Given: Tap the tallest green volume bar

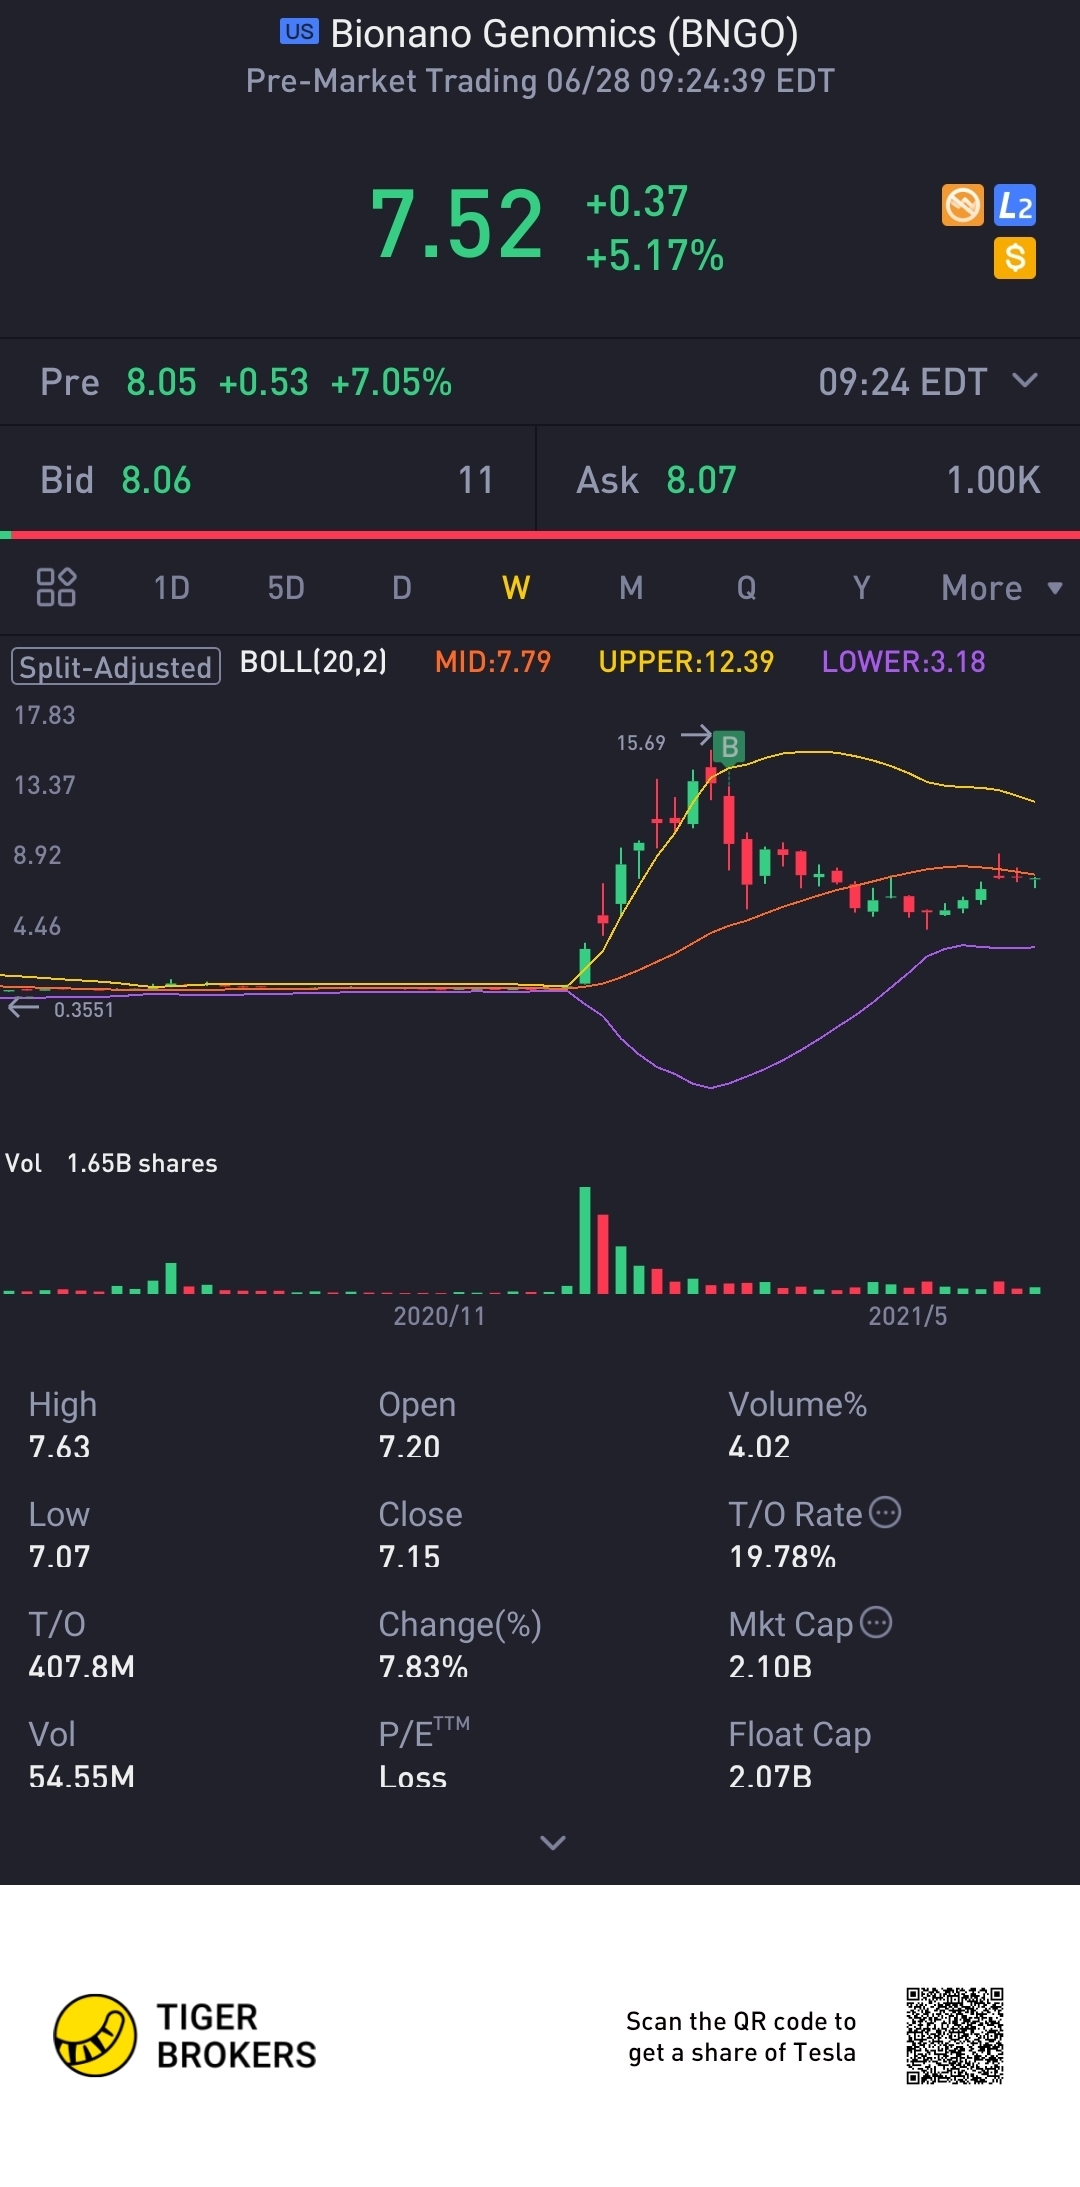Looking at the screenshot, I should [585, 1240].
